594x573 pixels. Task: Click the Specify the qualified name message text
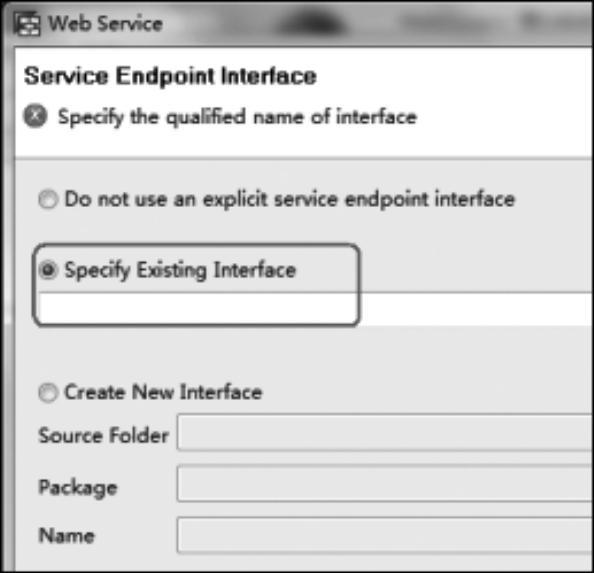[x=238, y=117]
